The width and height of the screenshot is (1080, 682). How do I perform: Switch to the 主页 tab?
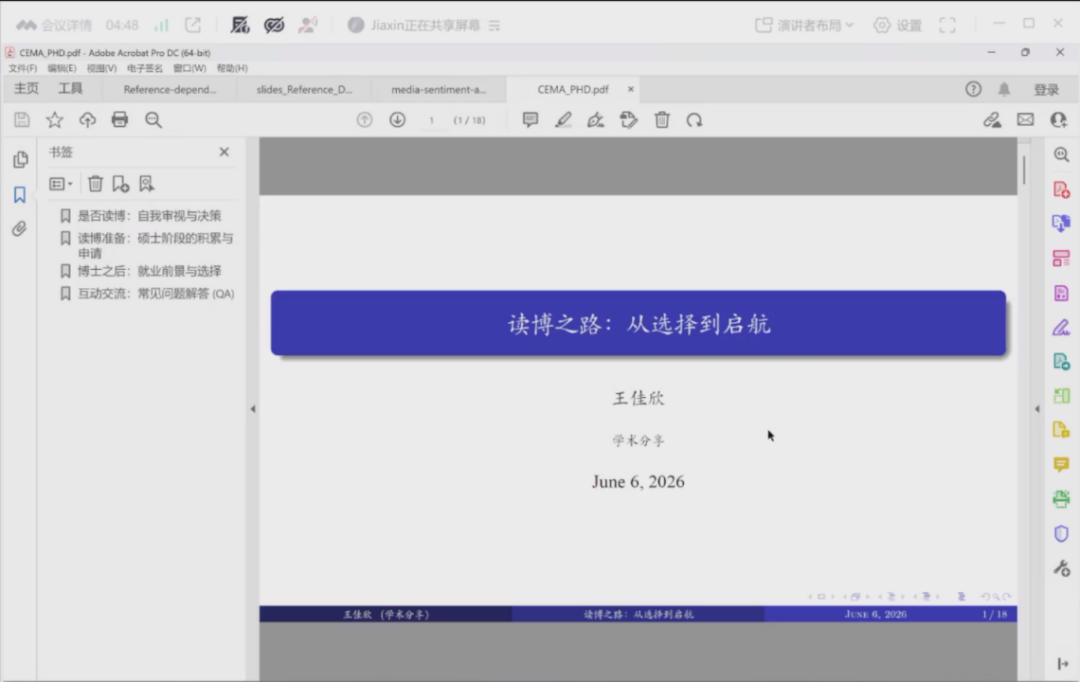pos(26,89)
